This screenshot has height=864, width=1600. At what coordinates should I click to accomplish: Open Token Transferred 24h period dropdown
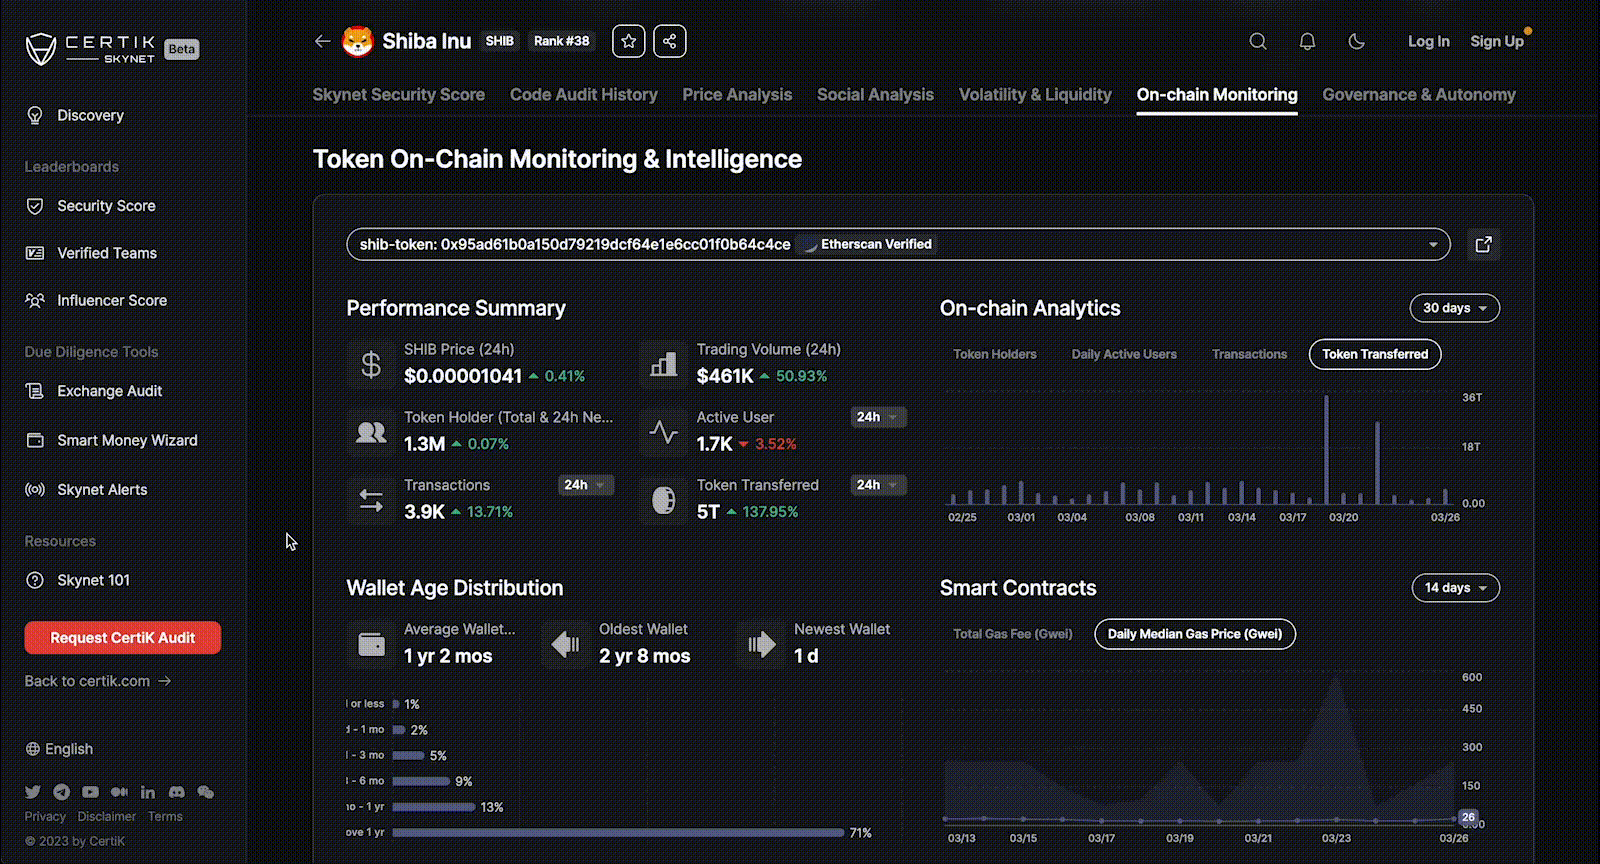click(879, 485)
